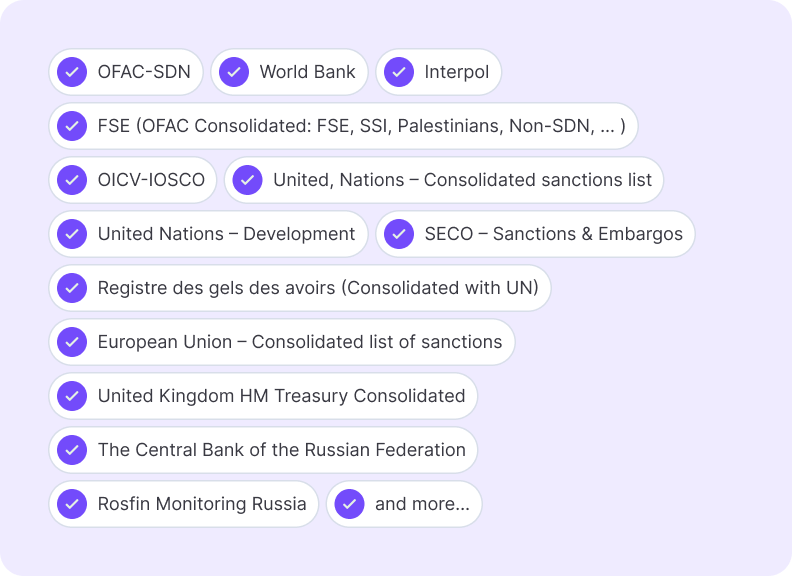Select the Rosfin Monitoring Russia label

202,504
